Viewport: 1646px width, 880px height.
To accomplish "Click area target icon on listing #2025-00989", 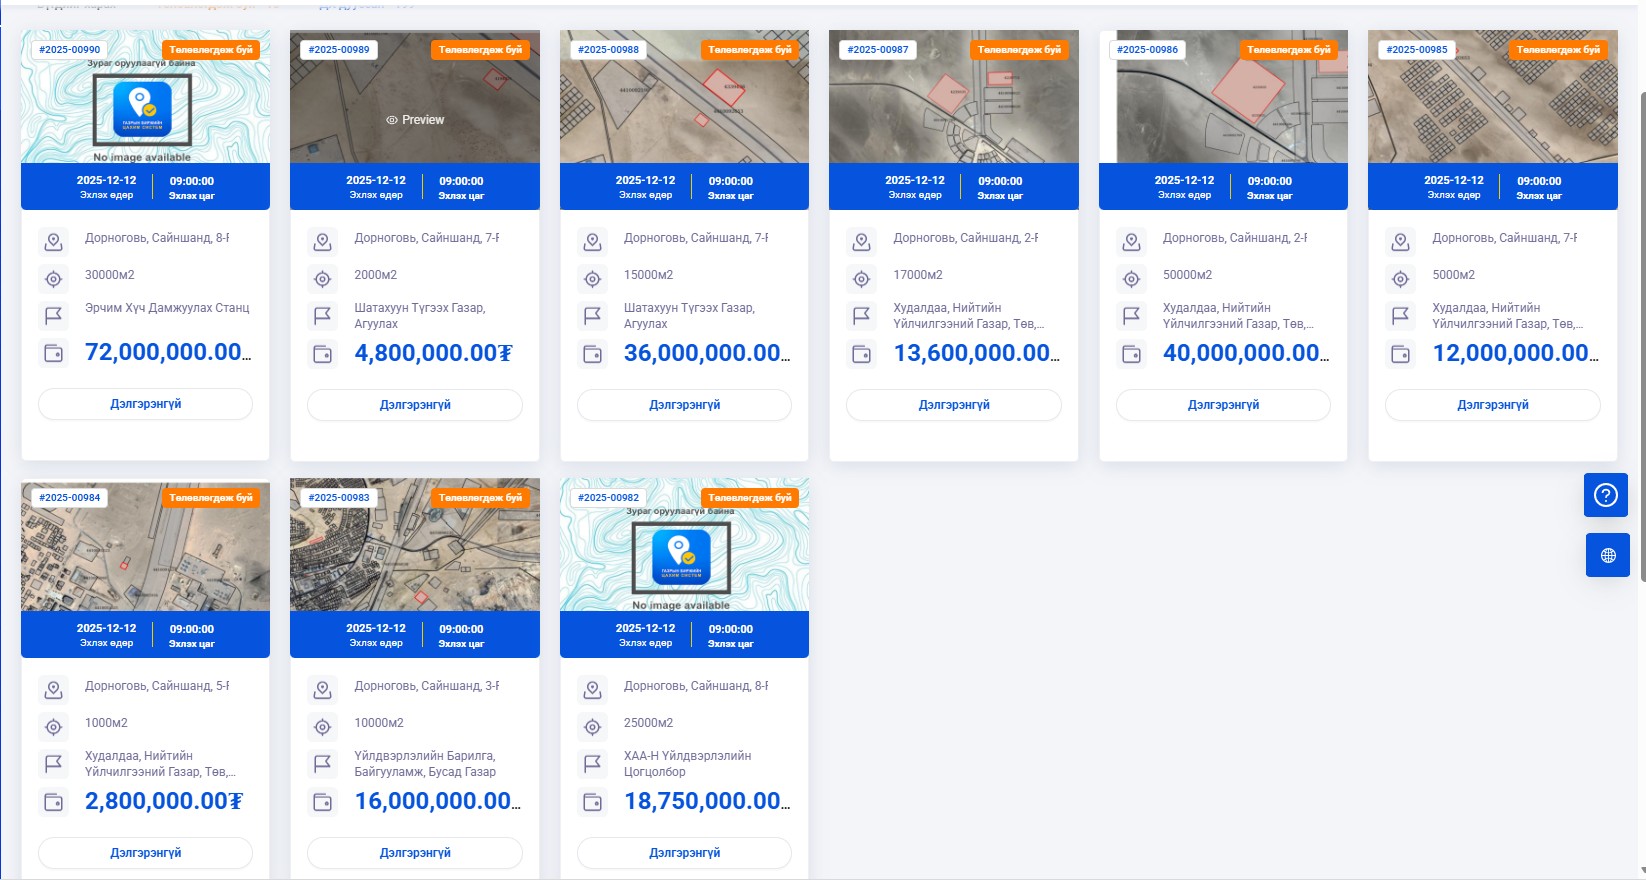I will pos(322,279).
